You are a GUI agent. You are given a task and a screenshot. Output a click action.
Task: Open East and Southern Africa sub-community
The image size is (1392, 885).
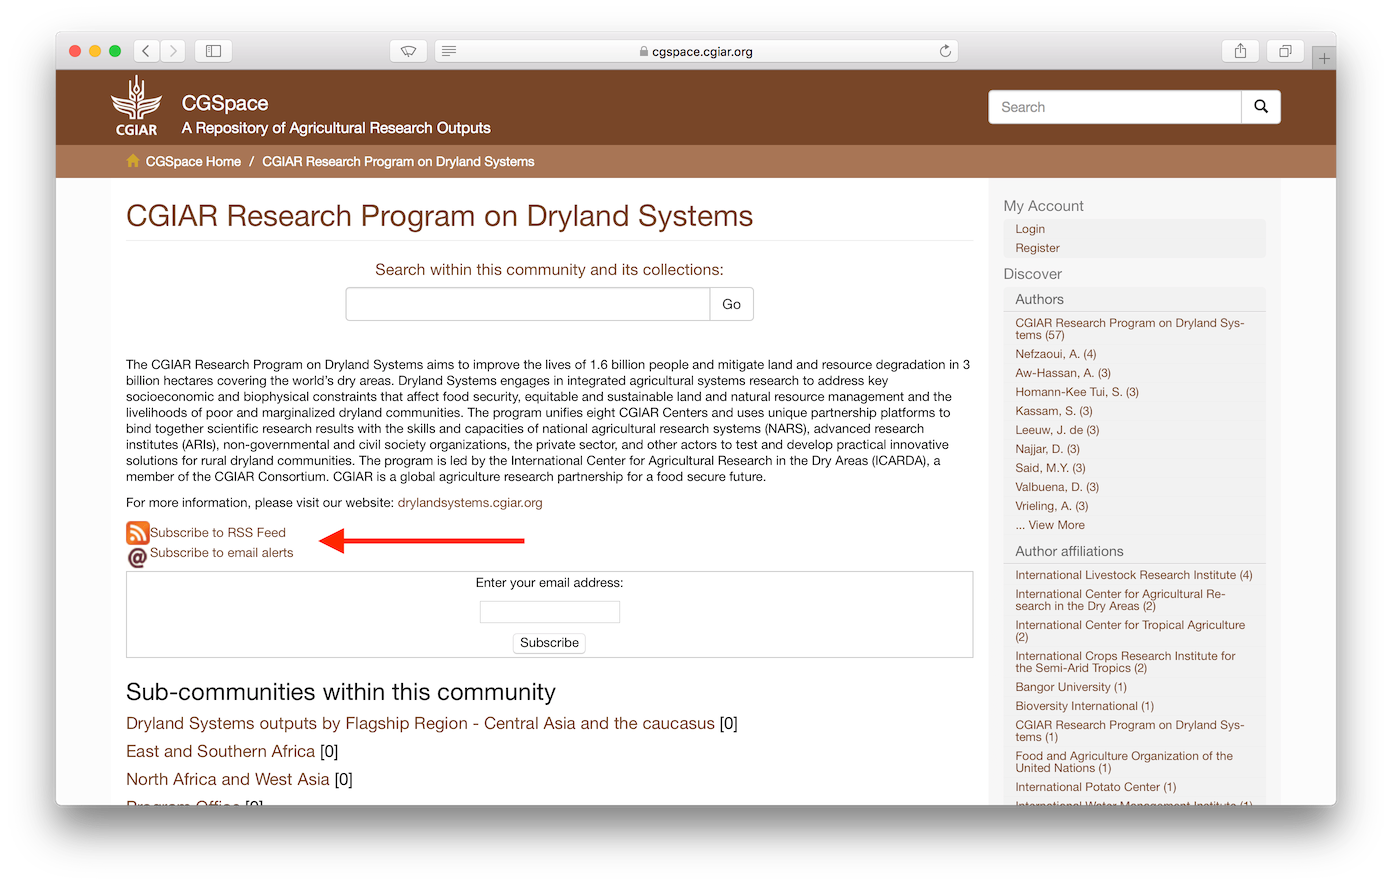click(220, 751)
